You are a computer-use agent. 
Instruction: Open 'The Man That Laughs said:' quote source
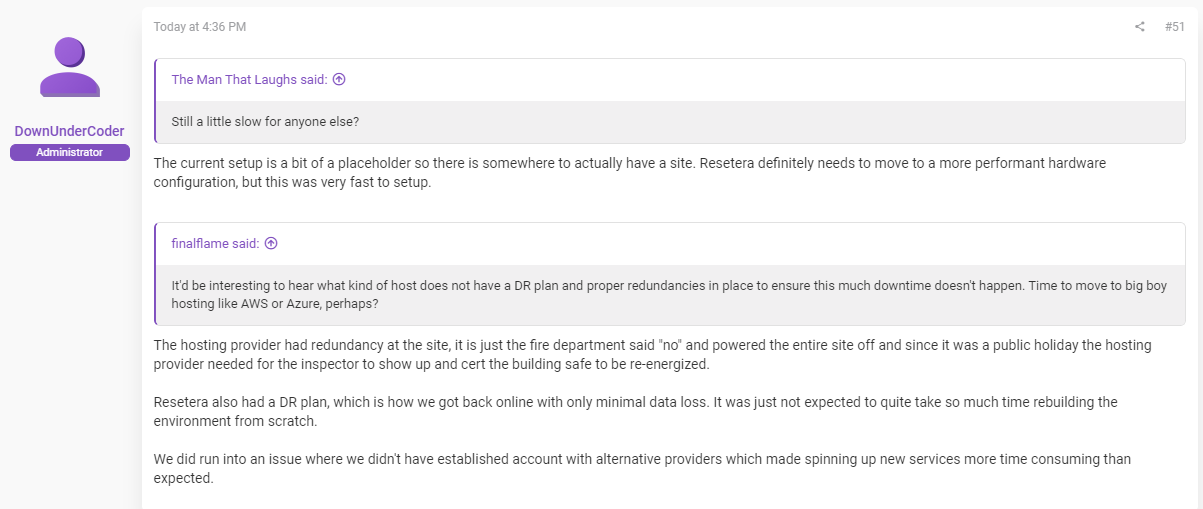point(249,80)
